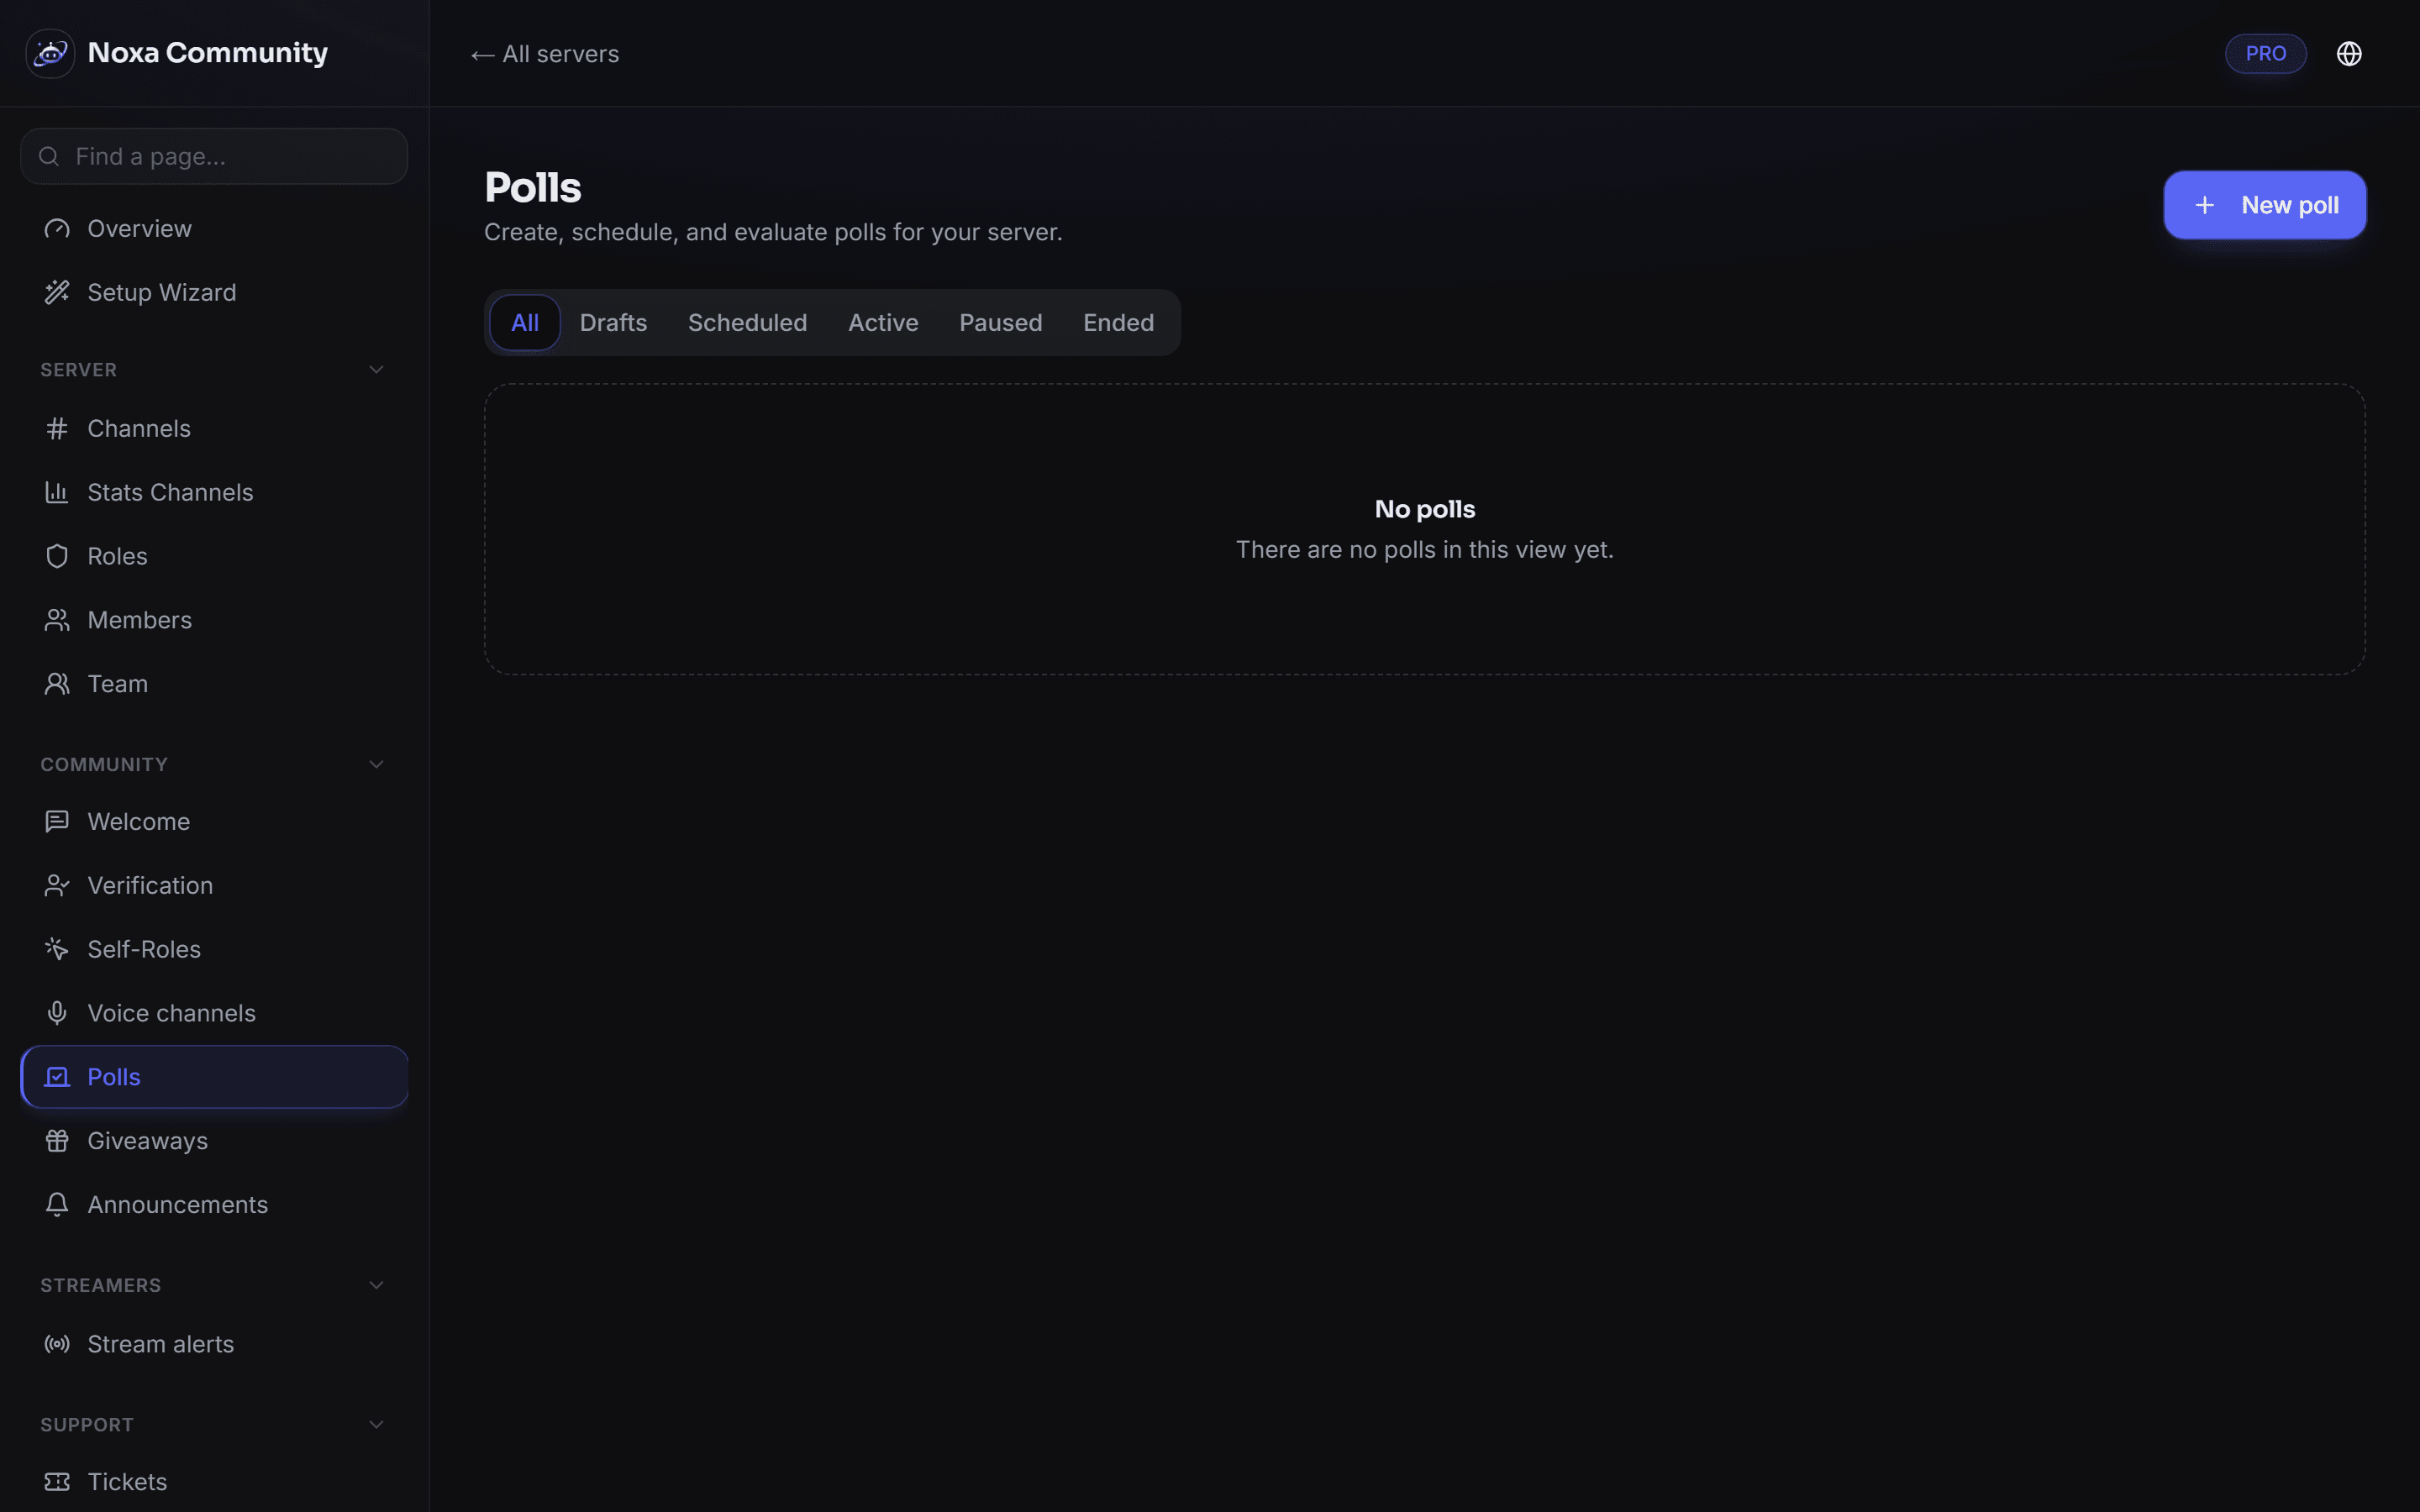The image size is (2420, 1512).
Task: Click the Self-Roles pointer icon
Action: pyautogui.click(x=57, y=950)
